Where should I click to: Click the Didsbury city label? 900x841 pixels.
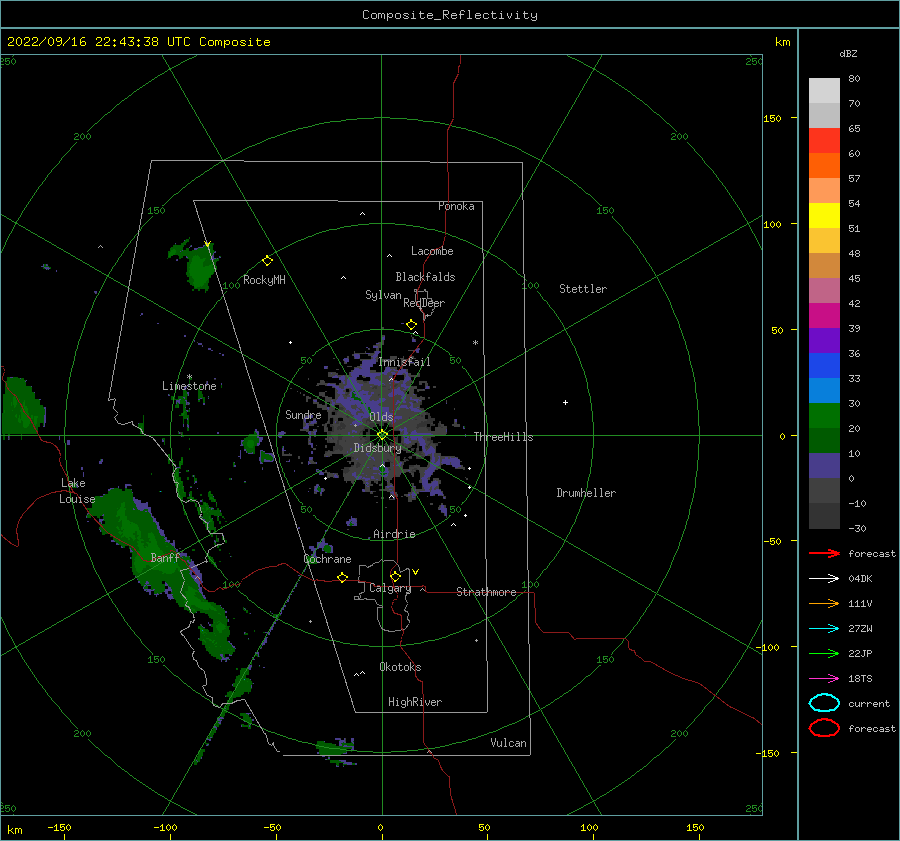pyautogui.click(x=377, y=448)
